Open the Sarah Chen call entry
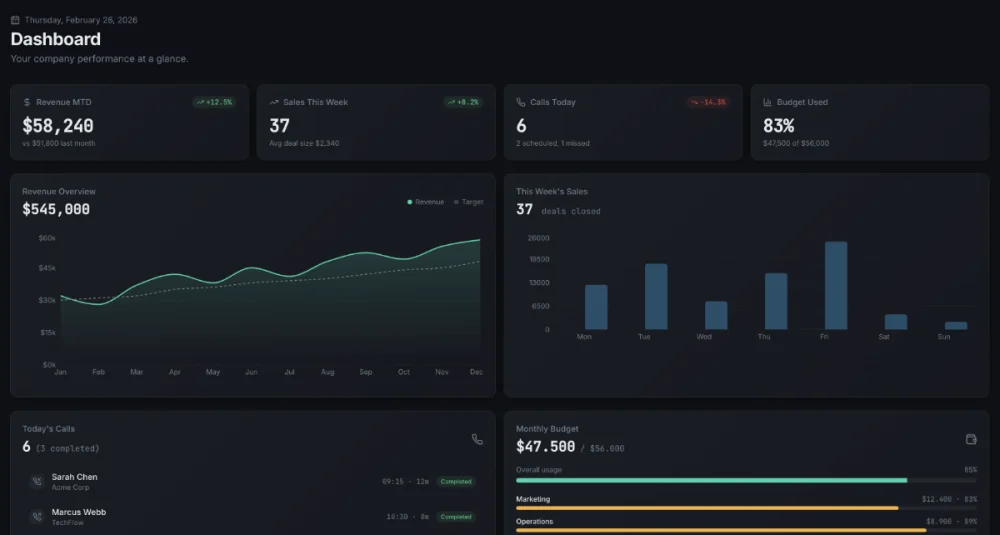 point(253,481)
